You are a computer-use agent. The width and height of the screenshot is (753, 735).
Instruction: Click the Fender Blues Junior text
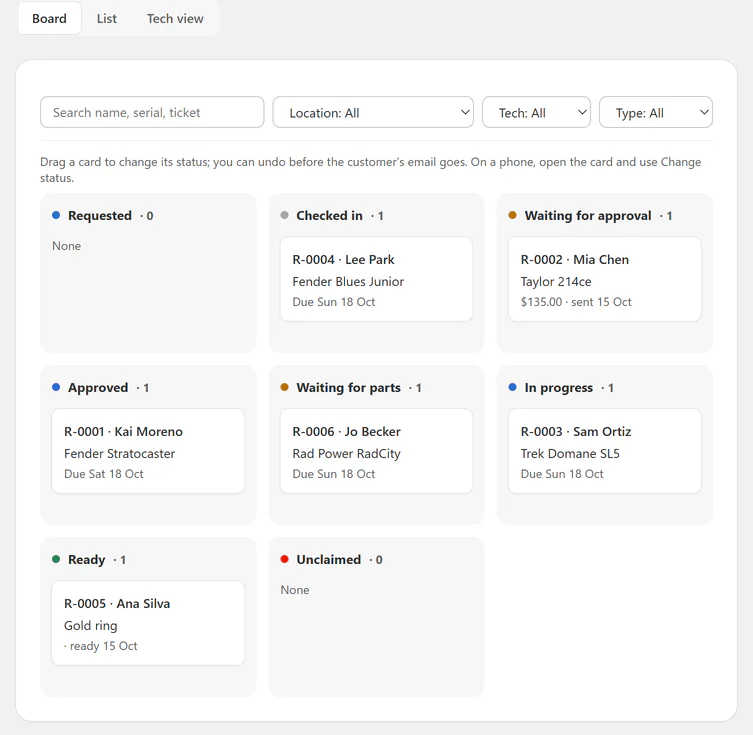tap(348, 281)
